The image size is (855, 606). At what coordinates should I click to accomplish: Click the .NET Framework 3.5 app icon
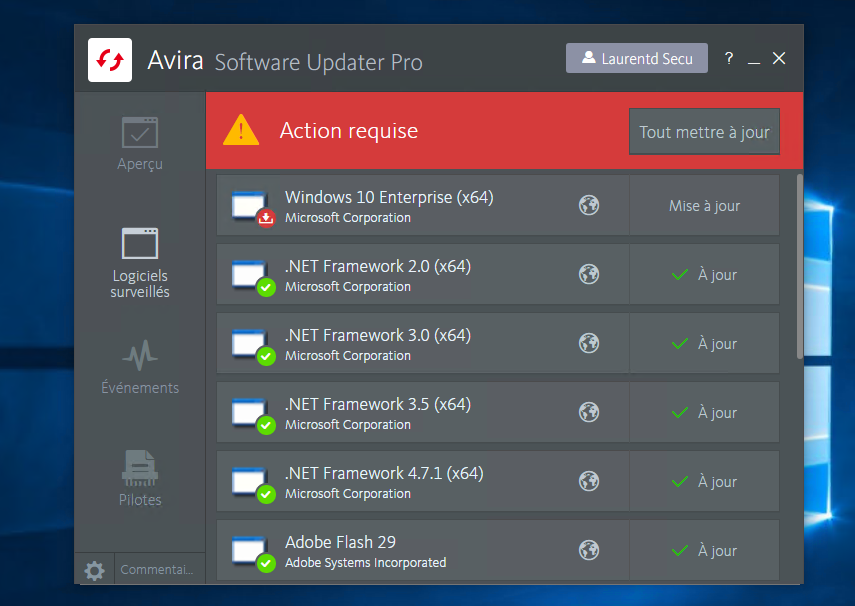252,415
